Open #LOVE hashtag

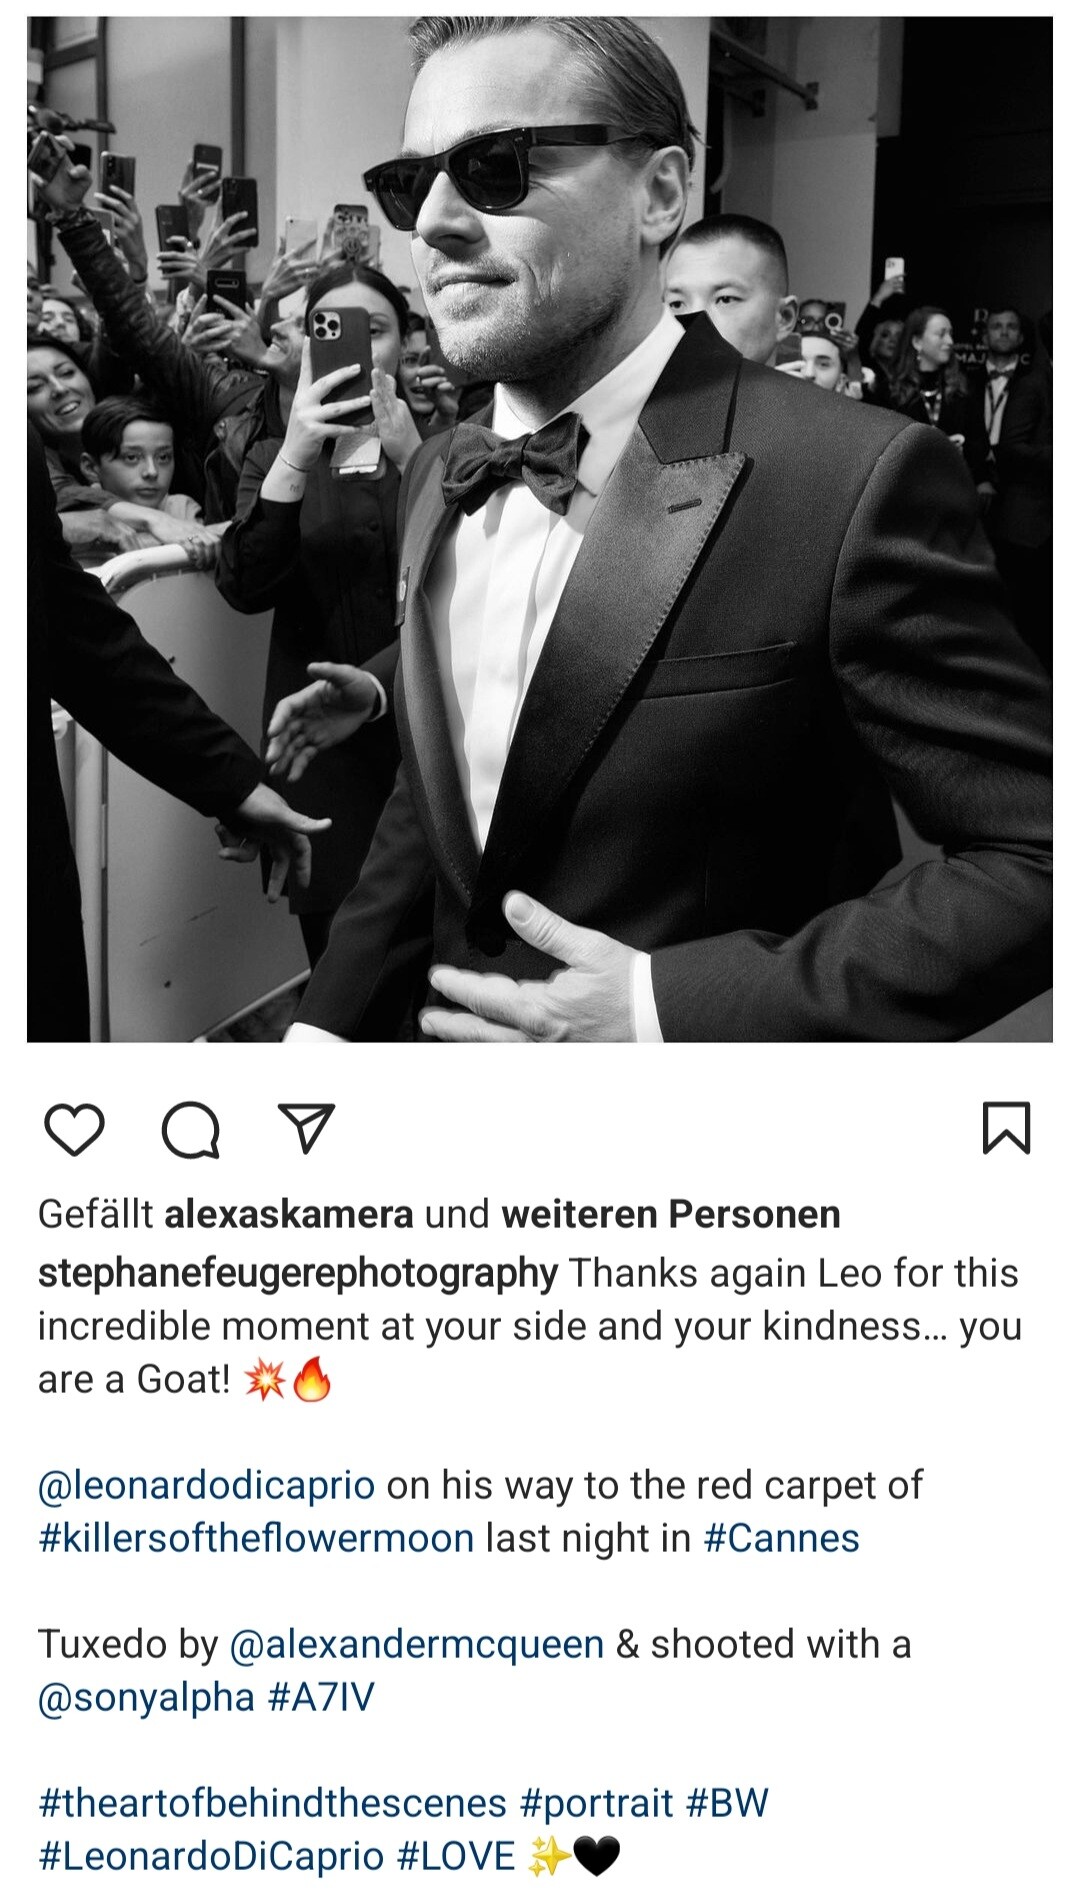456,1856
